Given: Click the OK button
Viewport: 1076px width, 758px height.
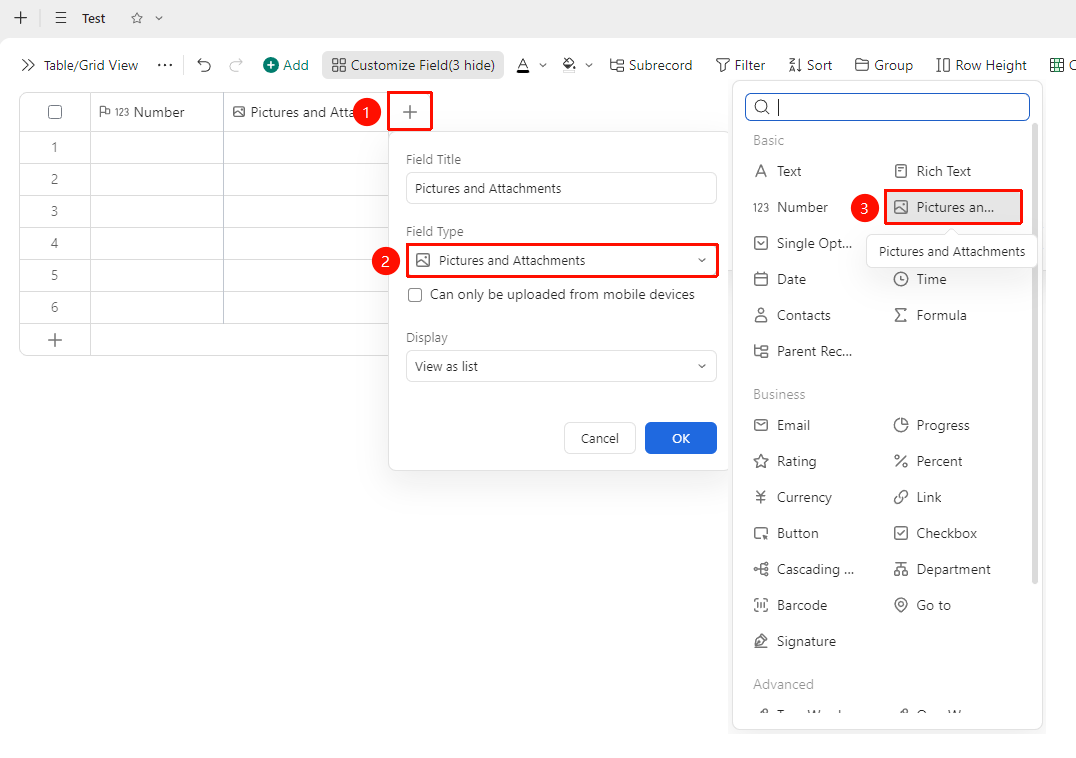Looking at the screenshot, I should point(681,438).
